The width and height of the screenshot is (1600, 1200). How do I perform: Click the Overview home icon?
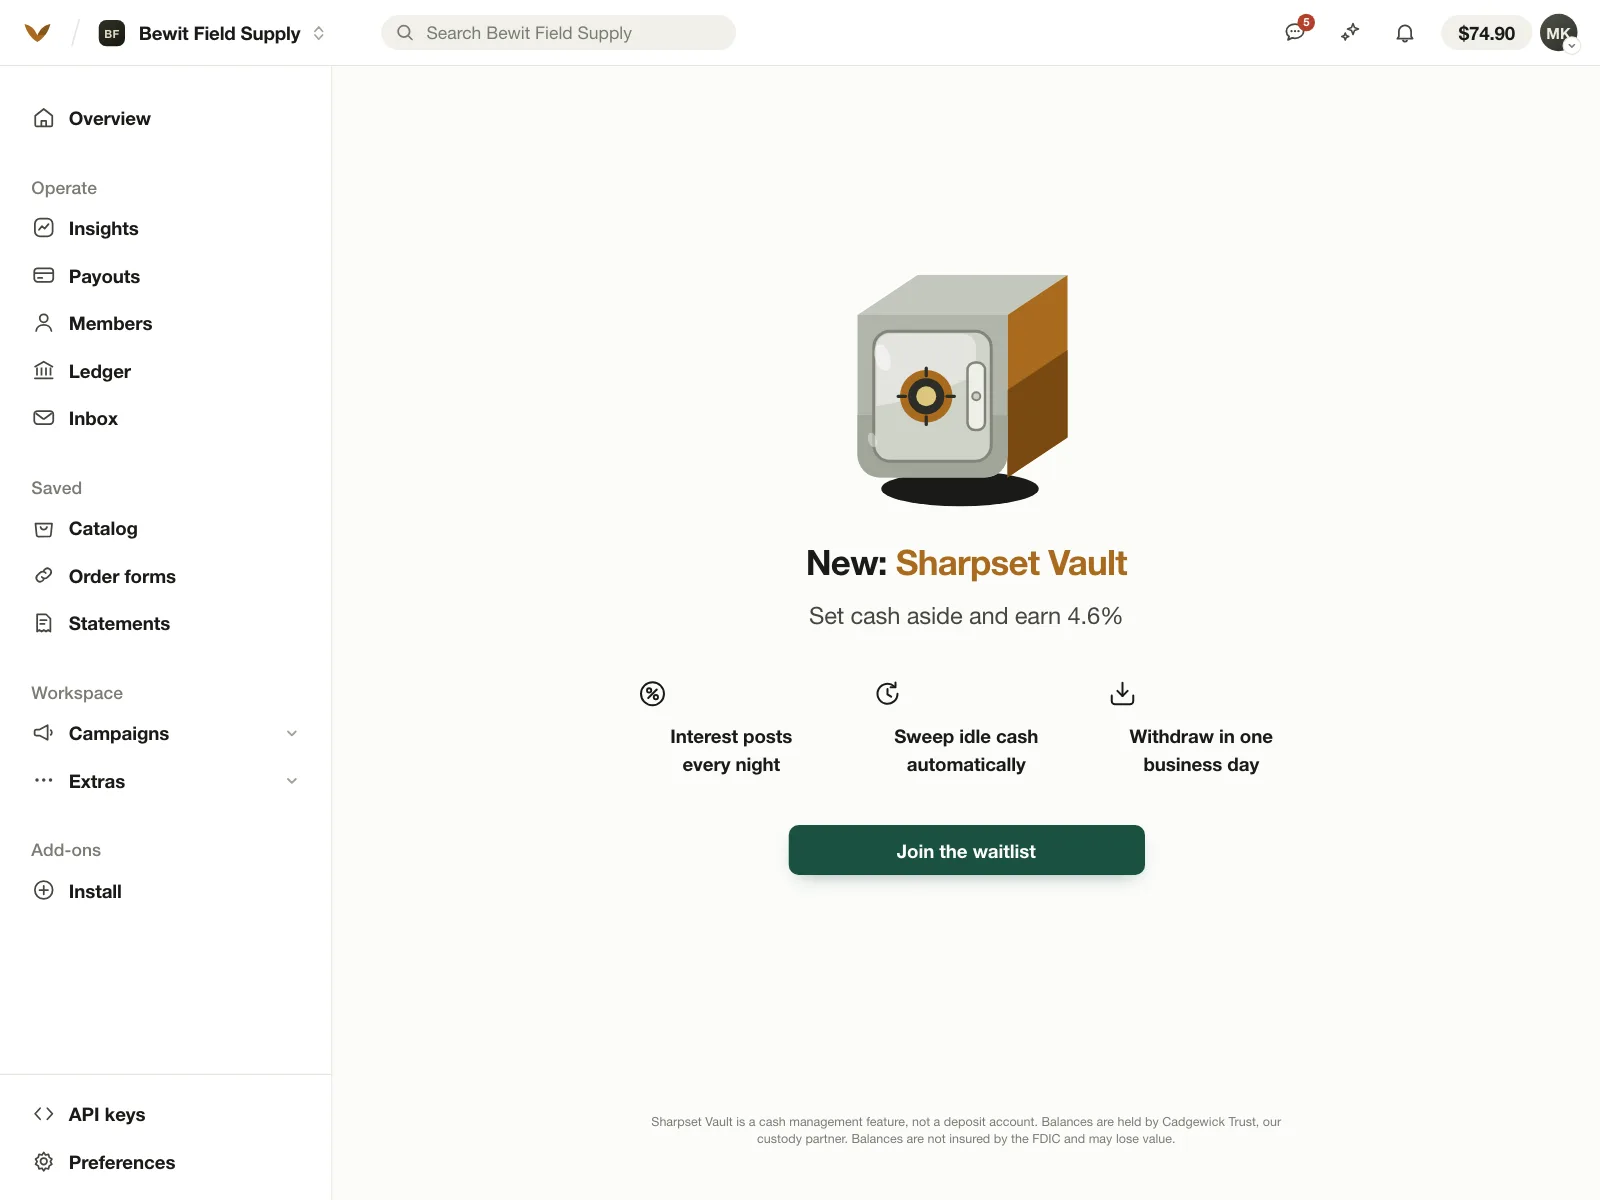point(44,118)
